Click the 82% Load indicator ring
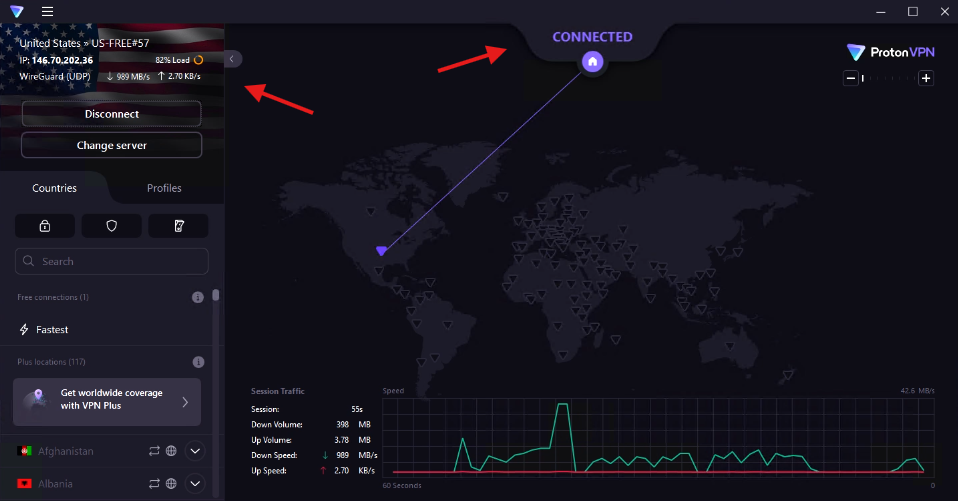 (x=198, y=60)
